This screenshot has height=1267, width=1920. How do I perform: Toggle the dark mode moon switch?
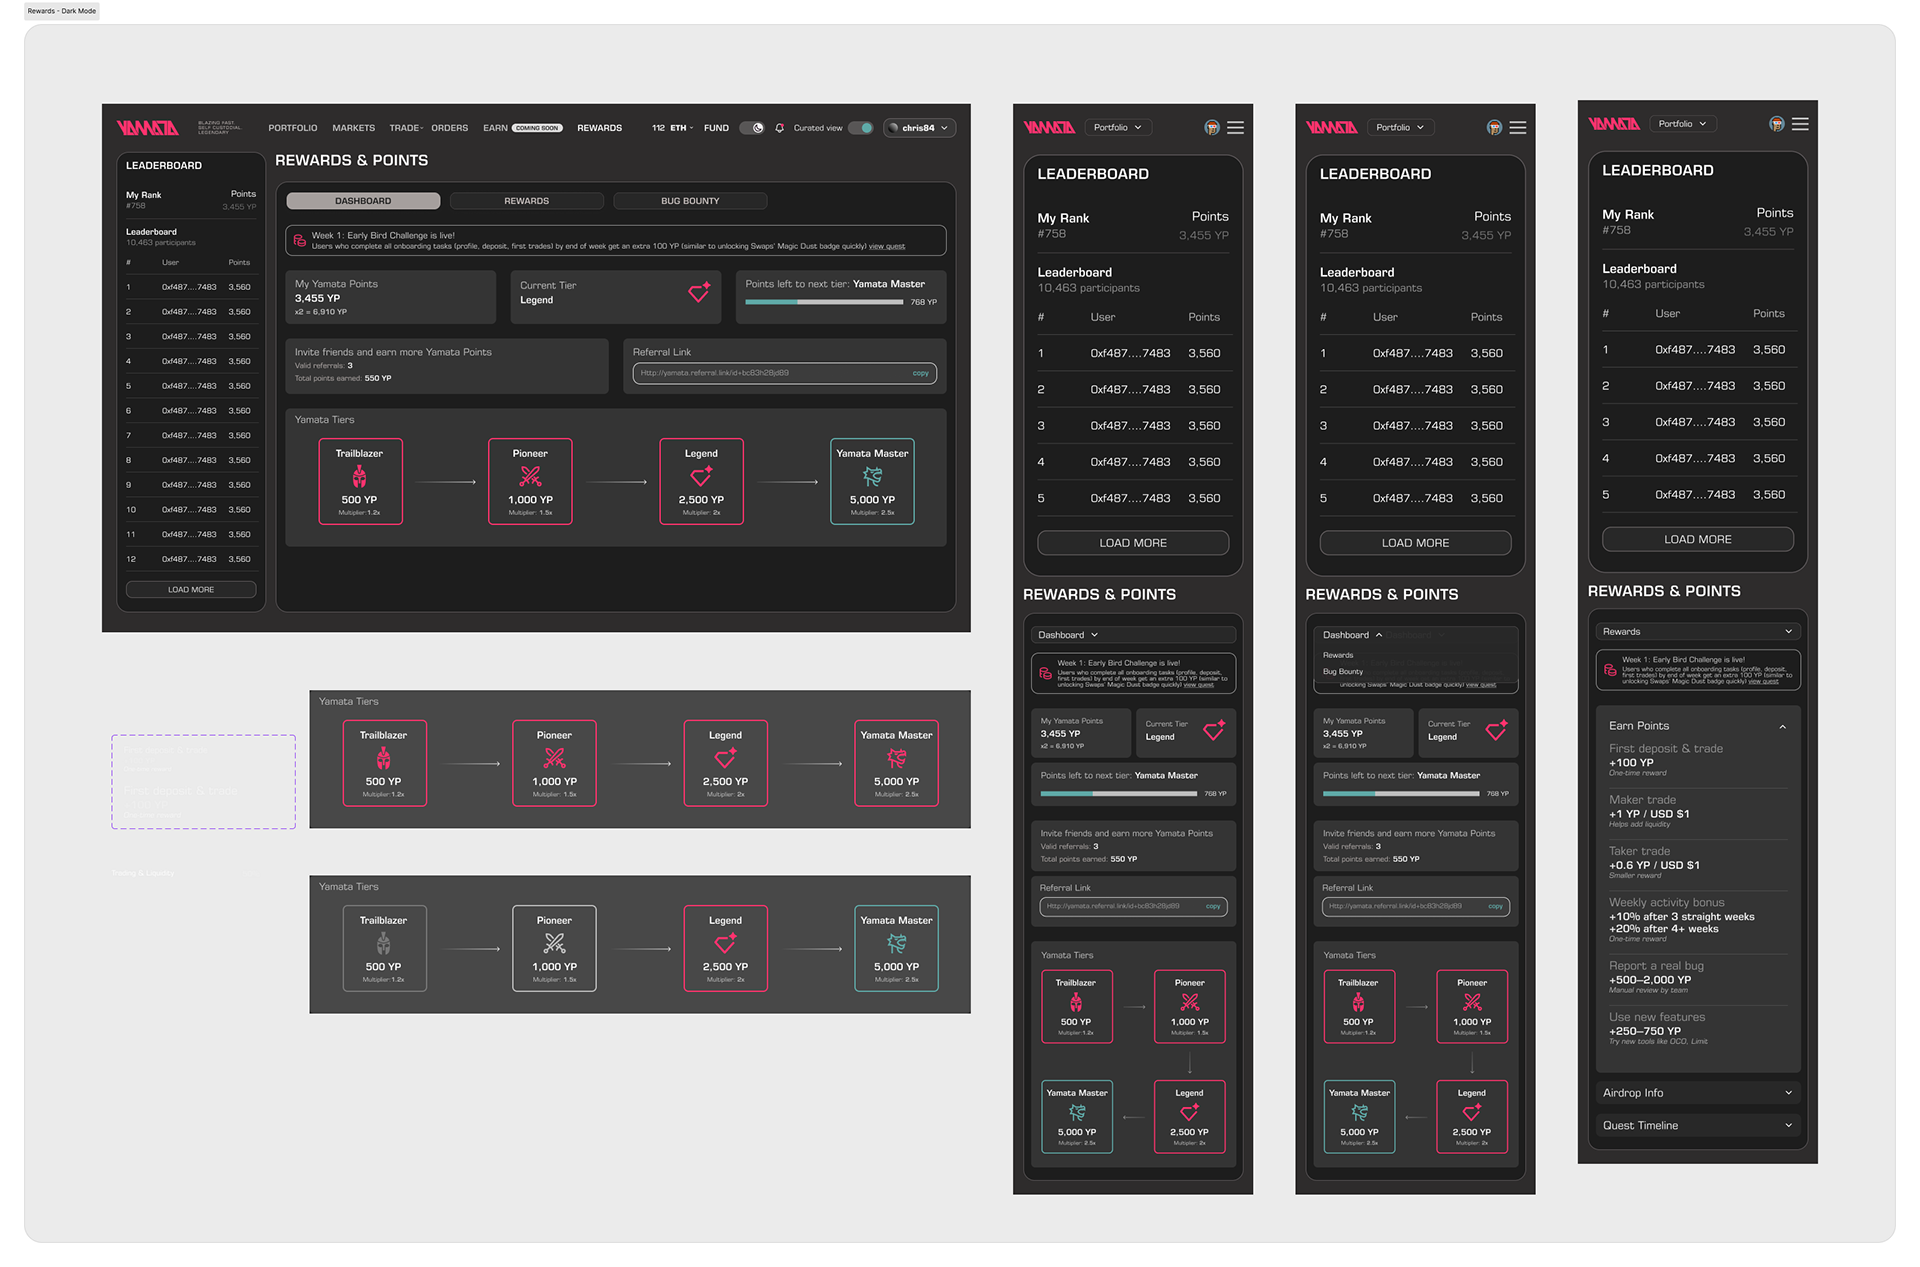752,128
